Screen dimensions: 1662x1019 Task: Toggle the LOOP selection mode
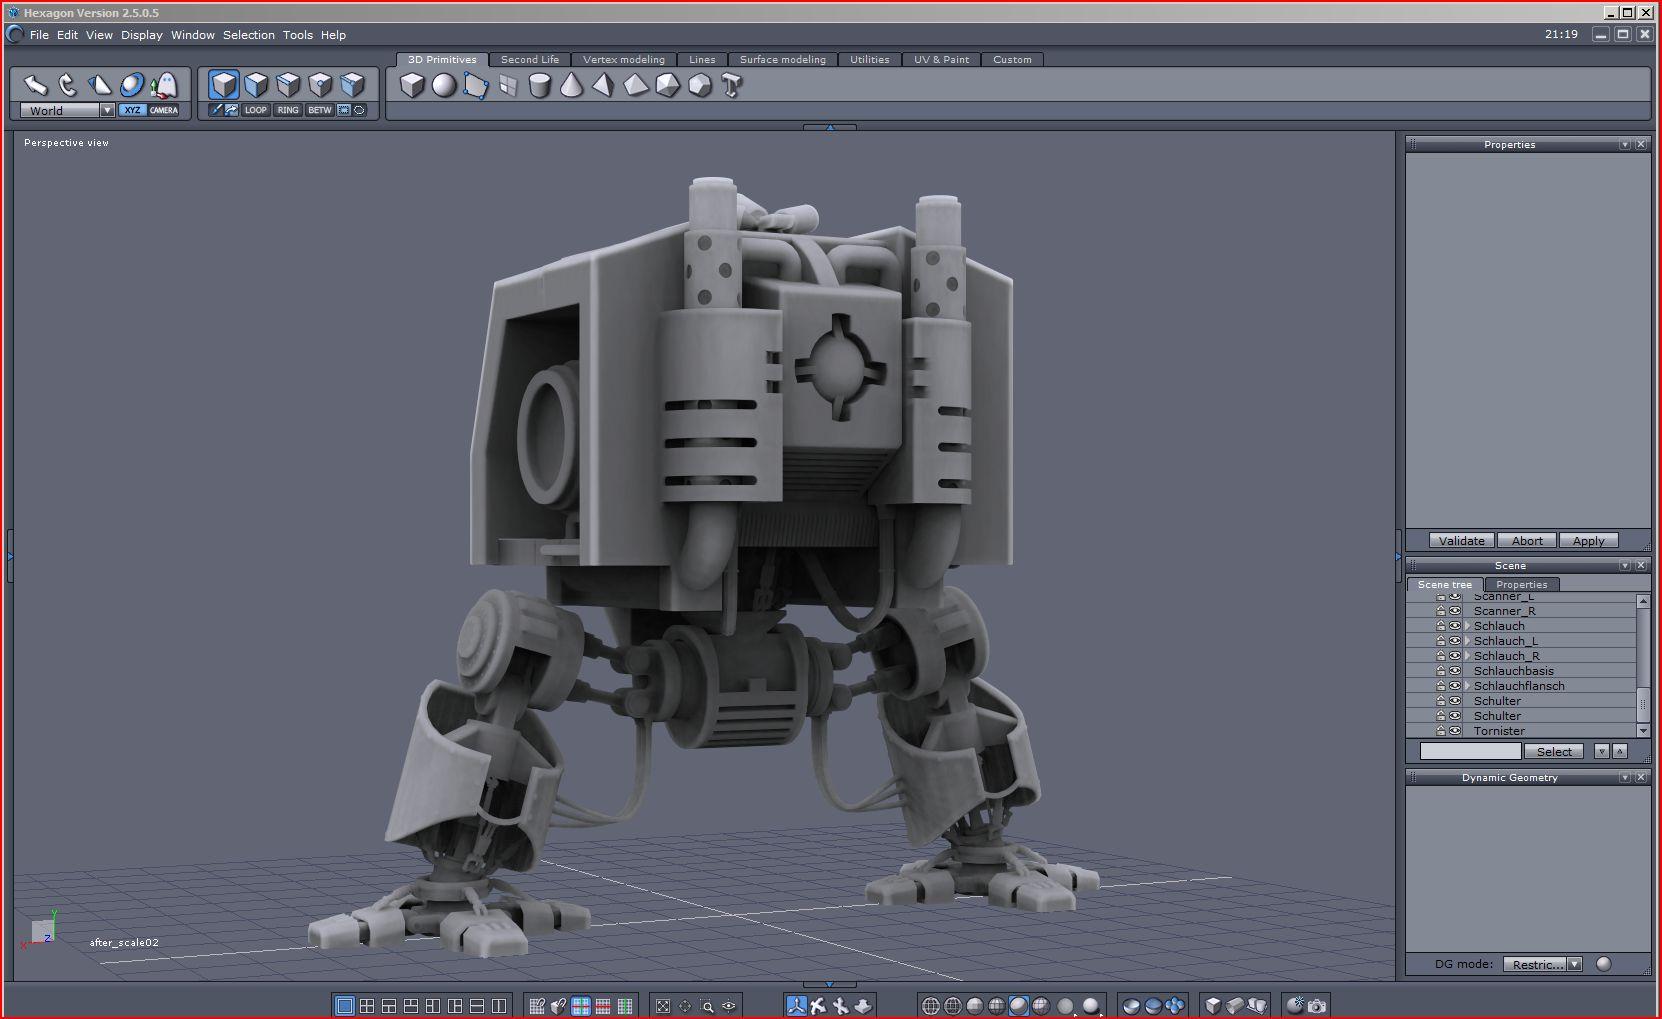click(256, 110)
